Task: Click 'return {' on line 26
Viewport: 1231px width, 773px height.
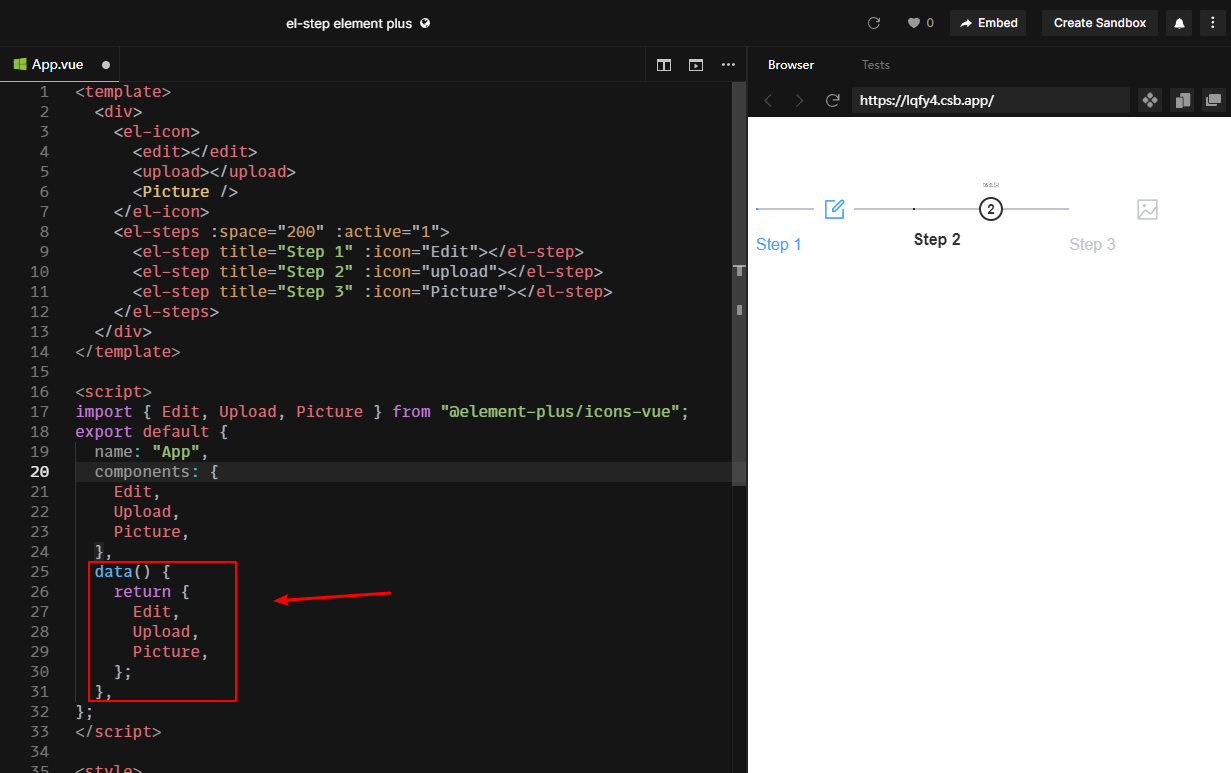Action: pos(151,591)
